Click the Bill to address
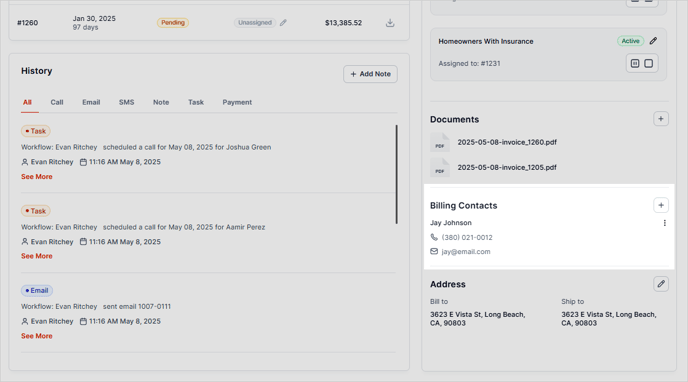This screenshot has height=382, width=688. (477, 319)
